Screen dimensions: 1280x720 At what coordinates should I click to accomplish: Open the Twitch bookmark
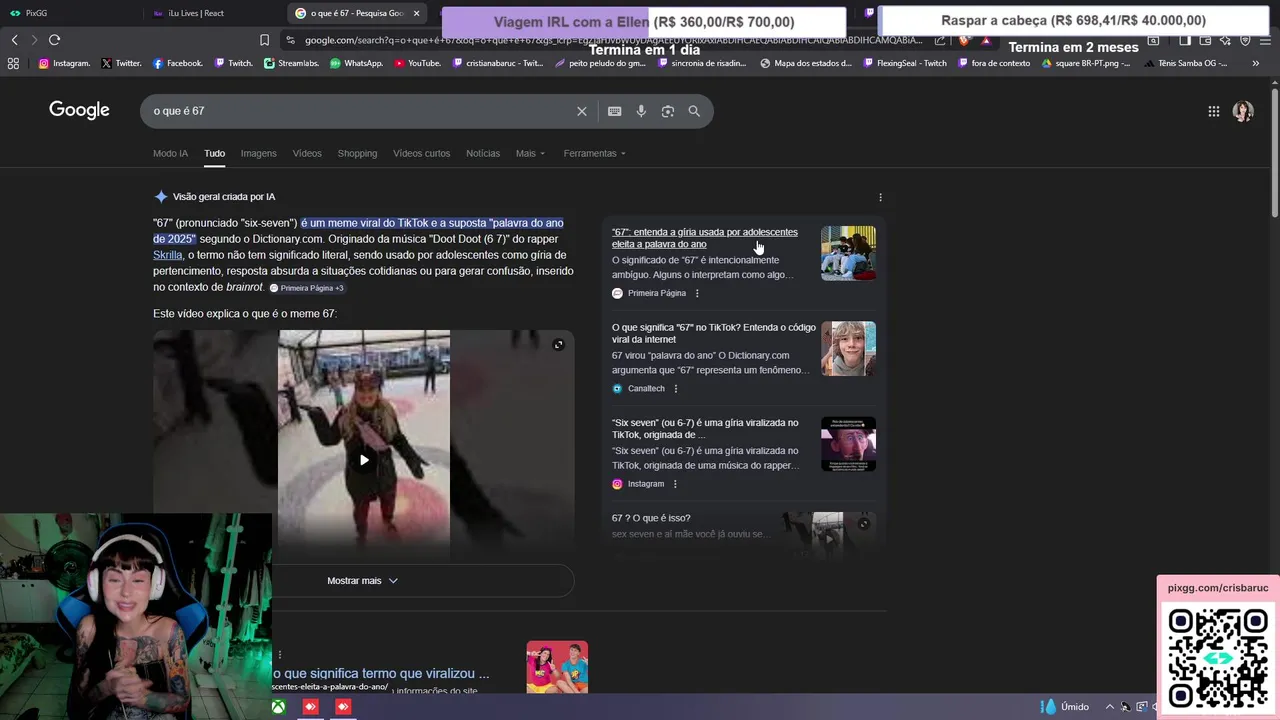(233, 63)
